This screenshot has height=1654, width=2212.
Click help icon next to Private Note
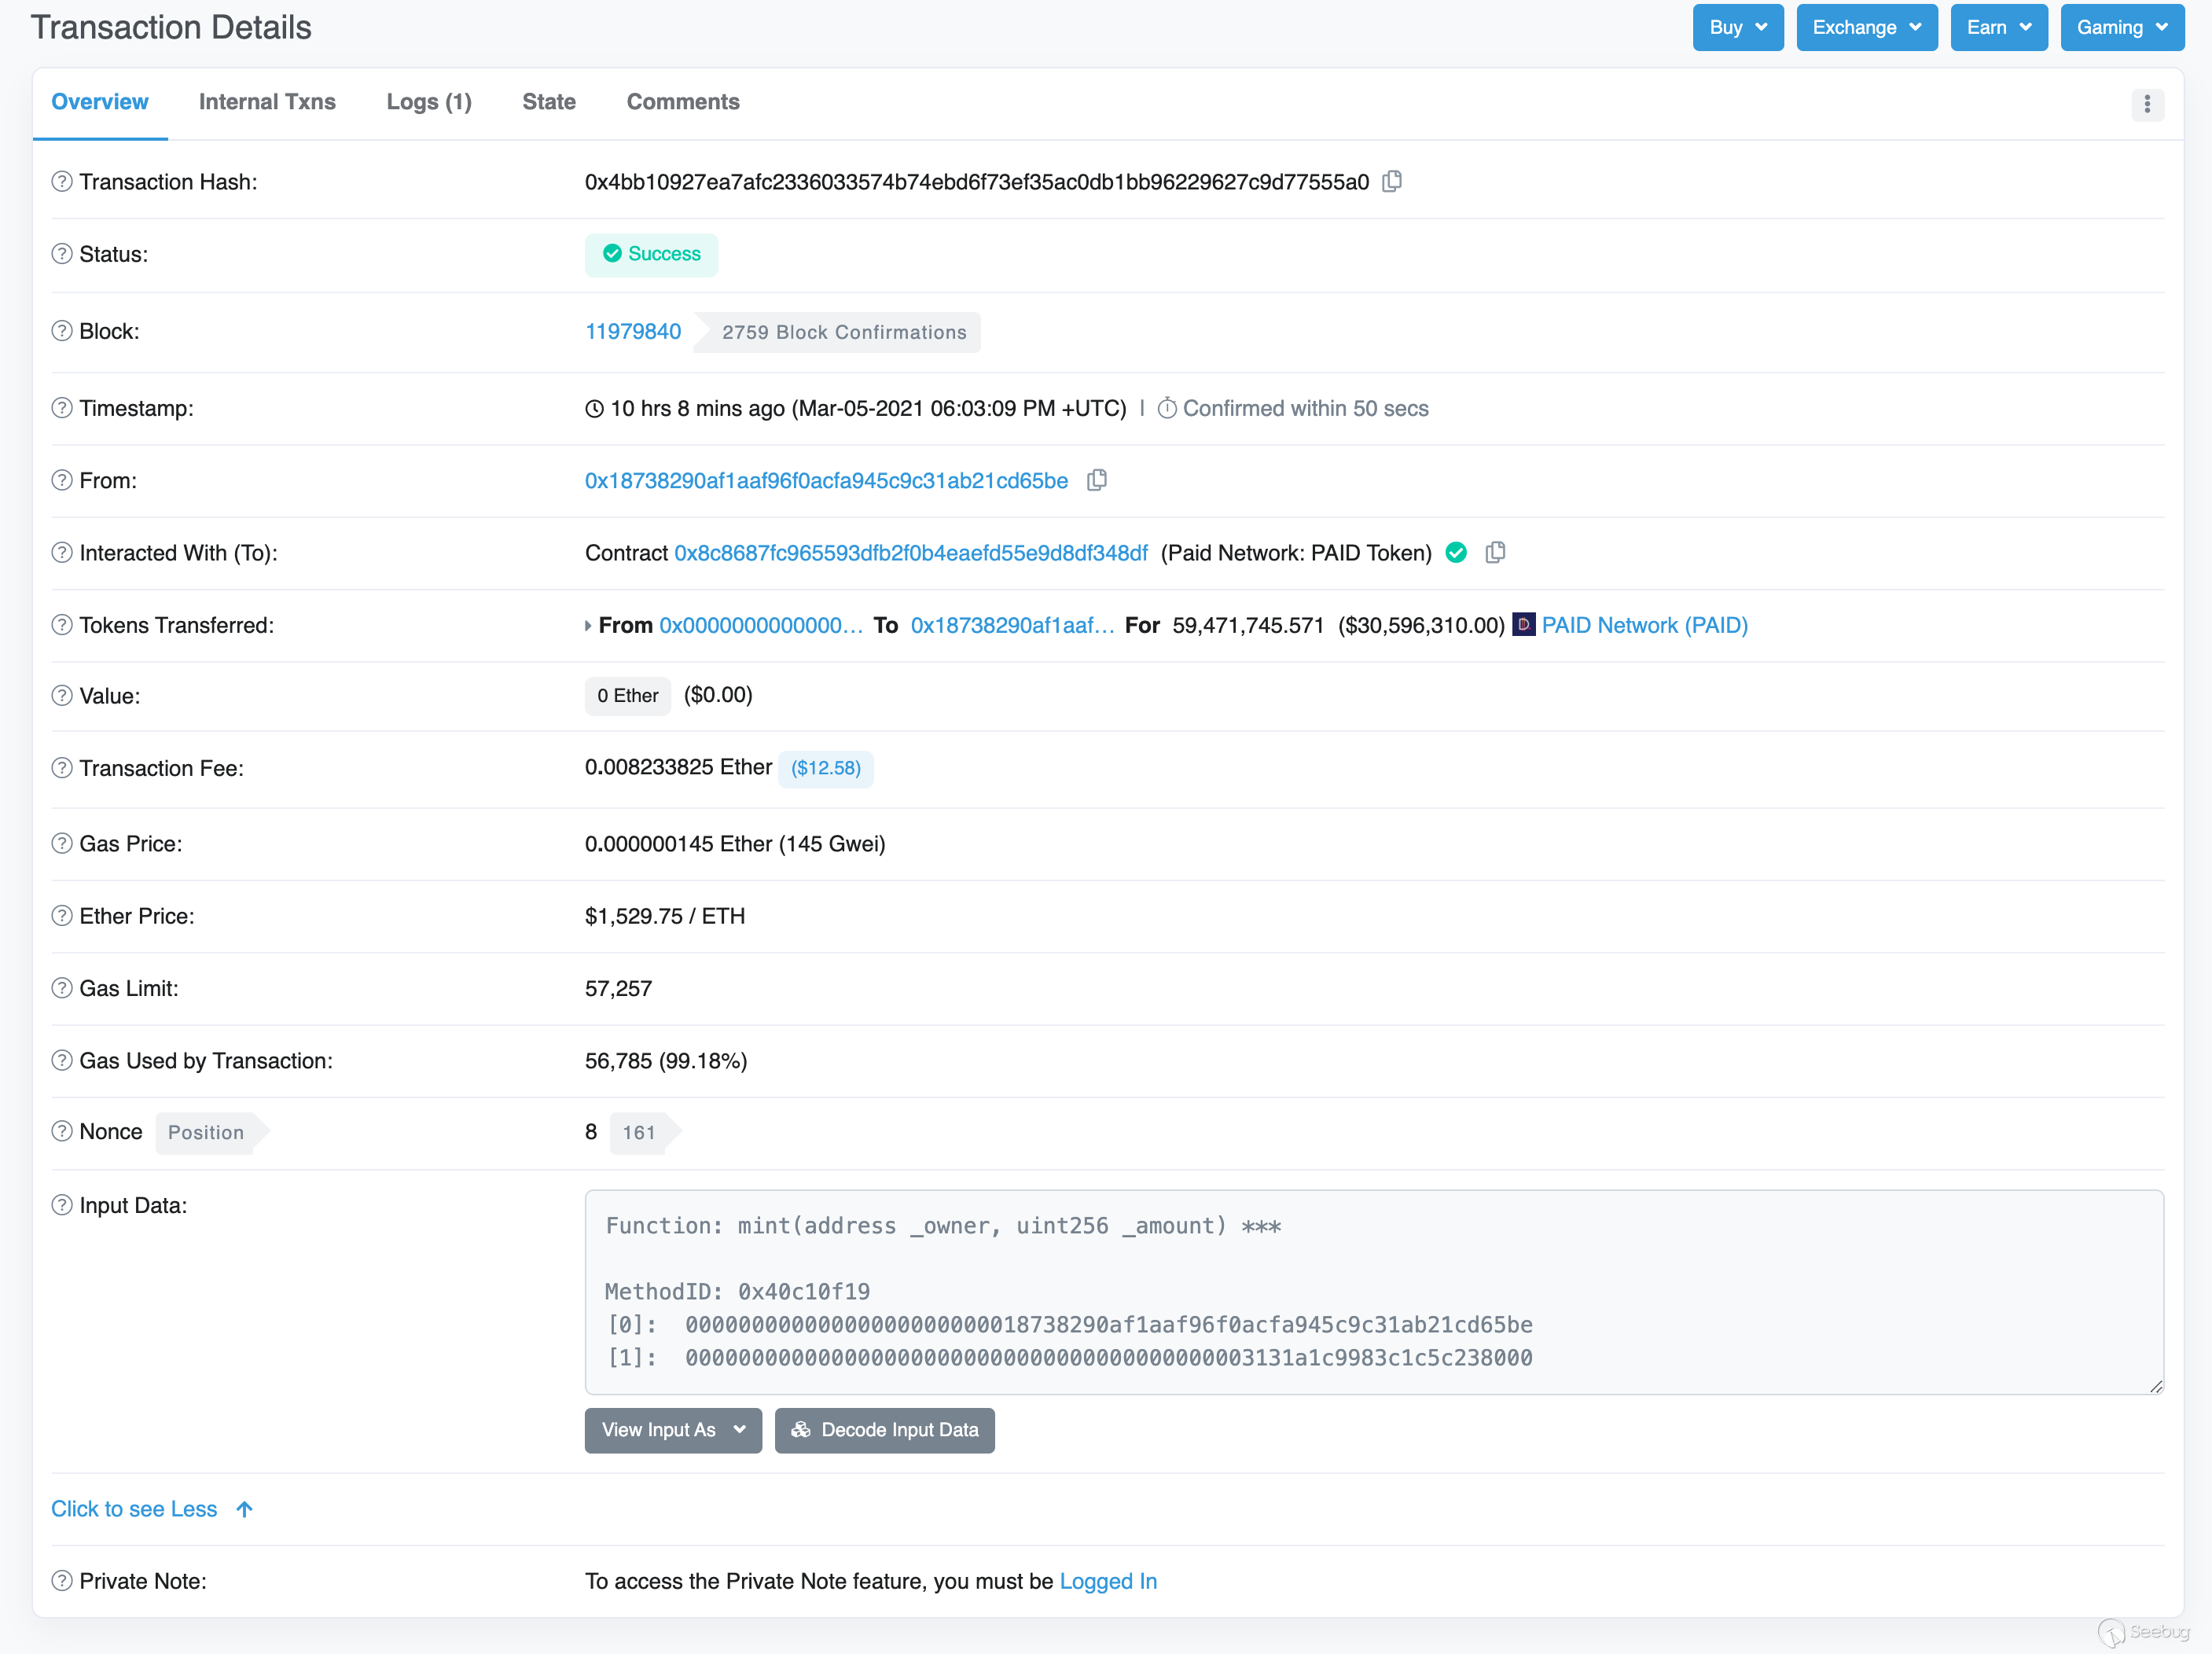coord(62,1581)
